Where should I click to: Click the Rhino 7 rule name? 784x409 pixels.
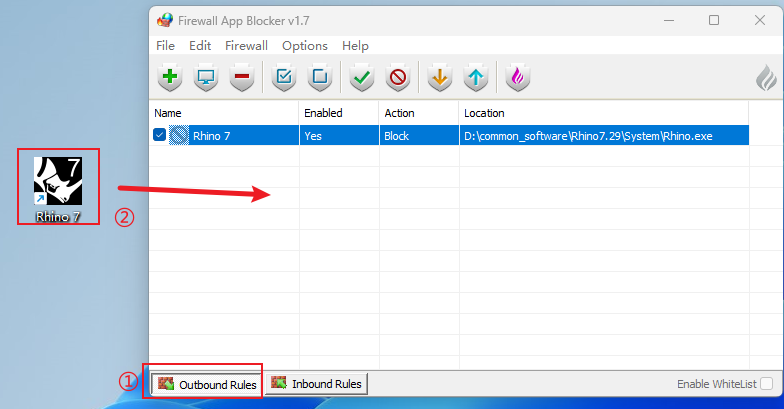[212, 136]
